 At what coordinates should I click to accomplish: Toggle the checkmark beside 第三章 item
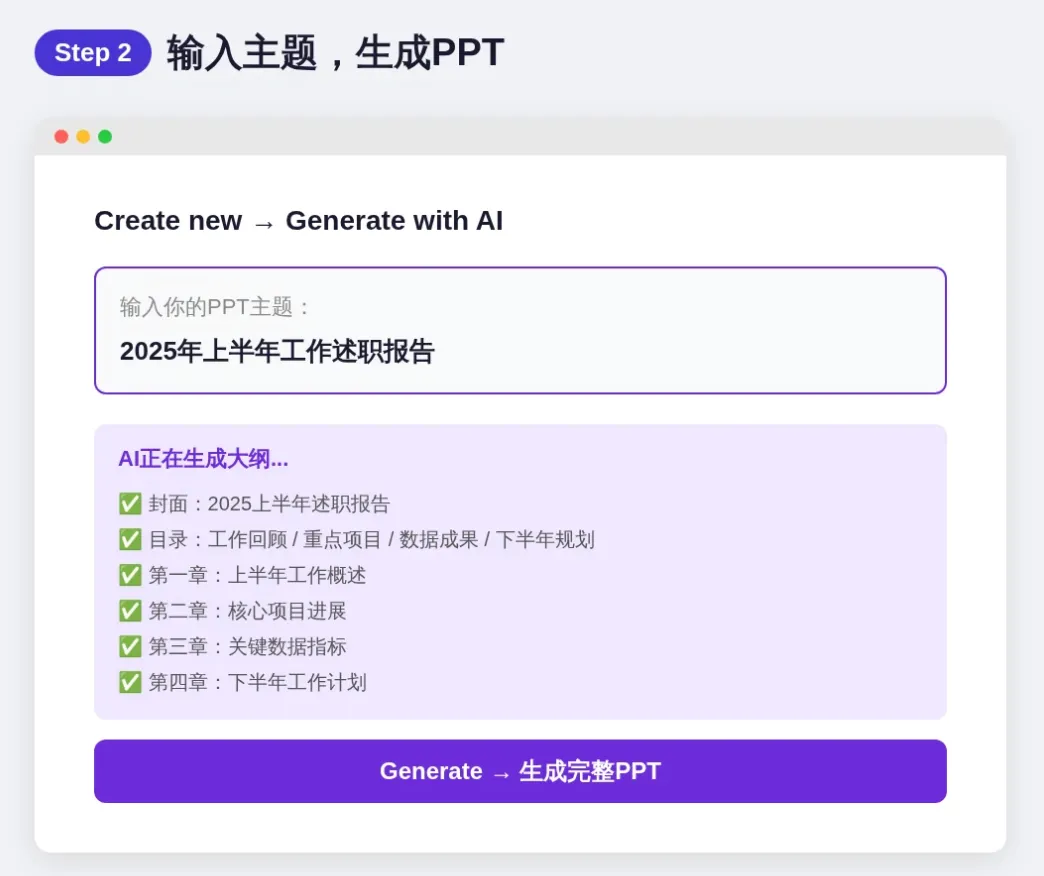[x=130, y=646]
